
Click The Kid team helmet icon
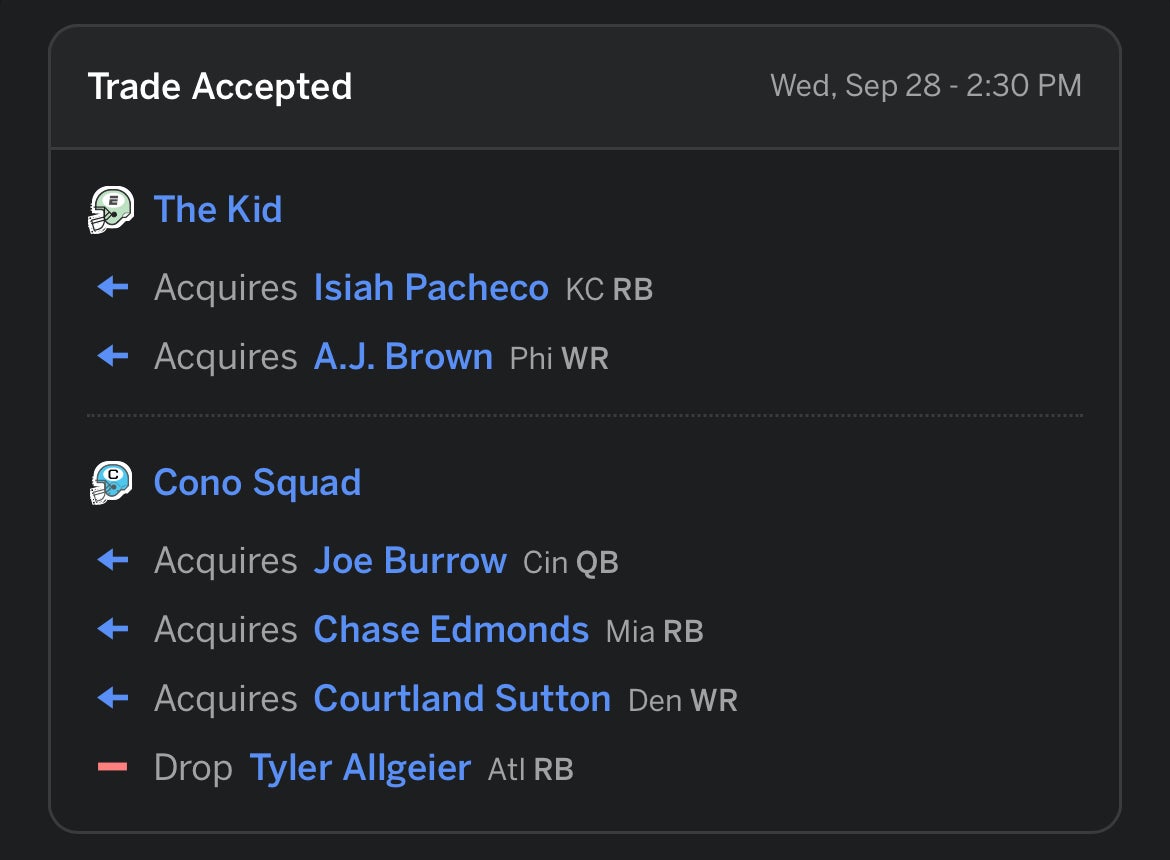(x=111, y=210)
